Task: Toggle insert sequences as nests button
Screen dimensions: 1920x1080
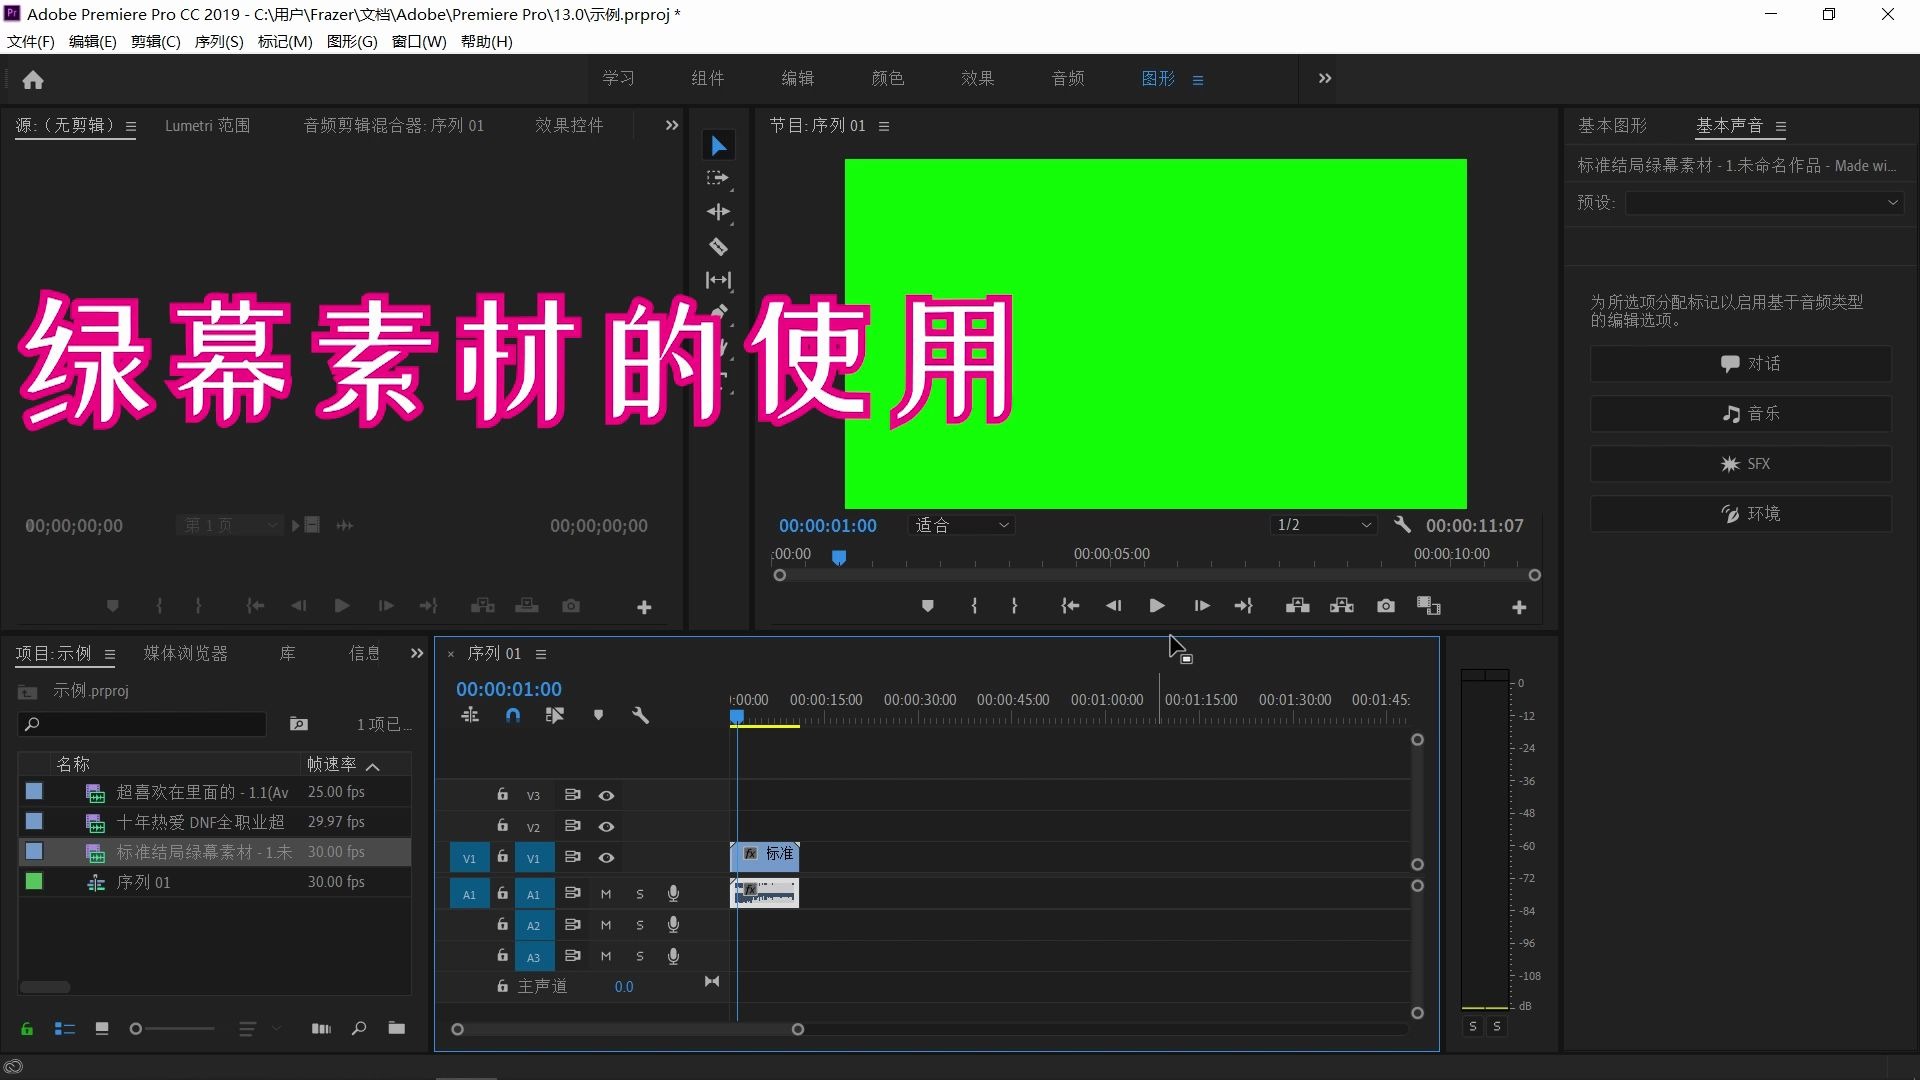Action: point(470,715)
